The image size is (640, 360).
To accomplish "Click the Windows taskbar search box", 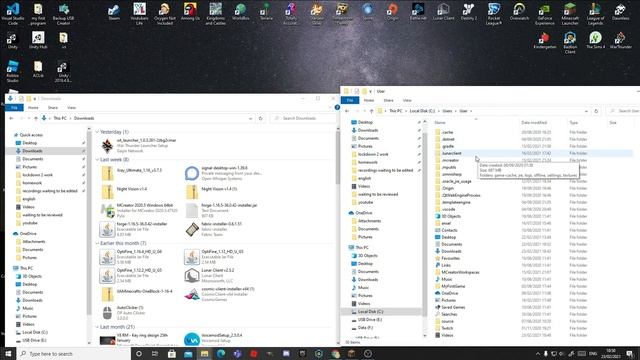I will click(x=73, y=354).
